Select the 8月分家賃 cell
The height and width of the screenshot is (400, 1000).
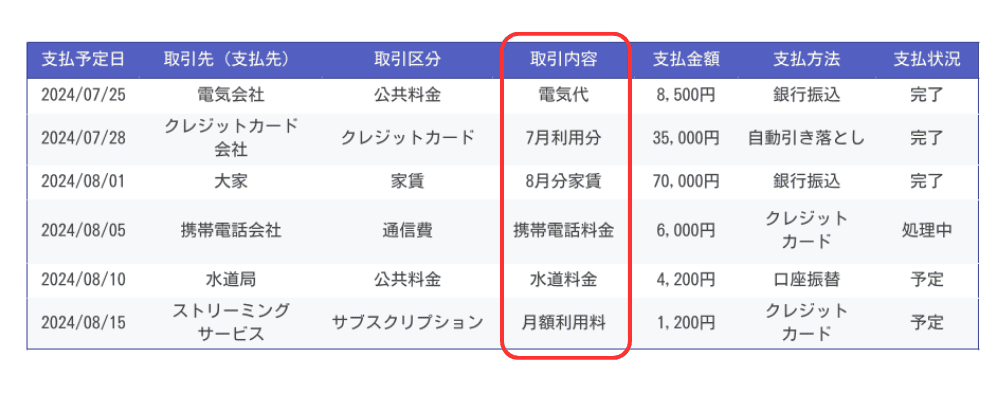coord(563,182)
